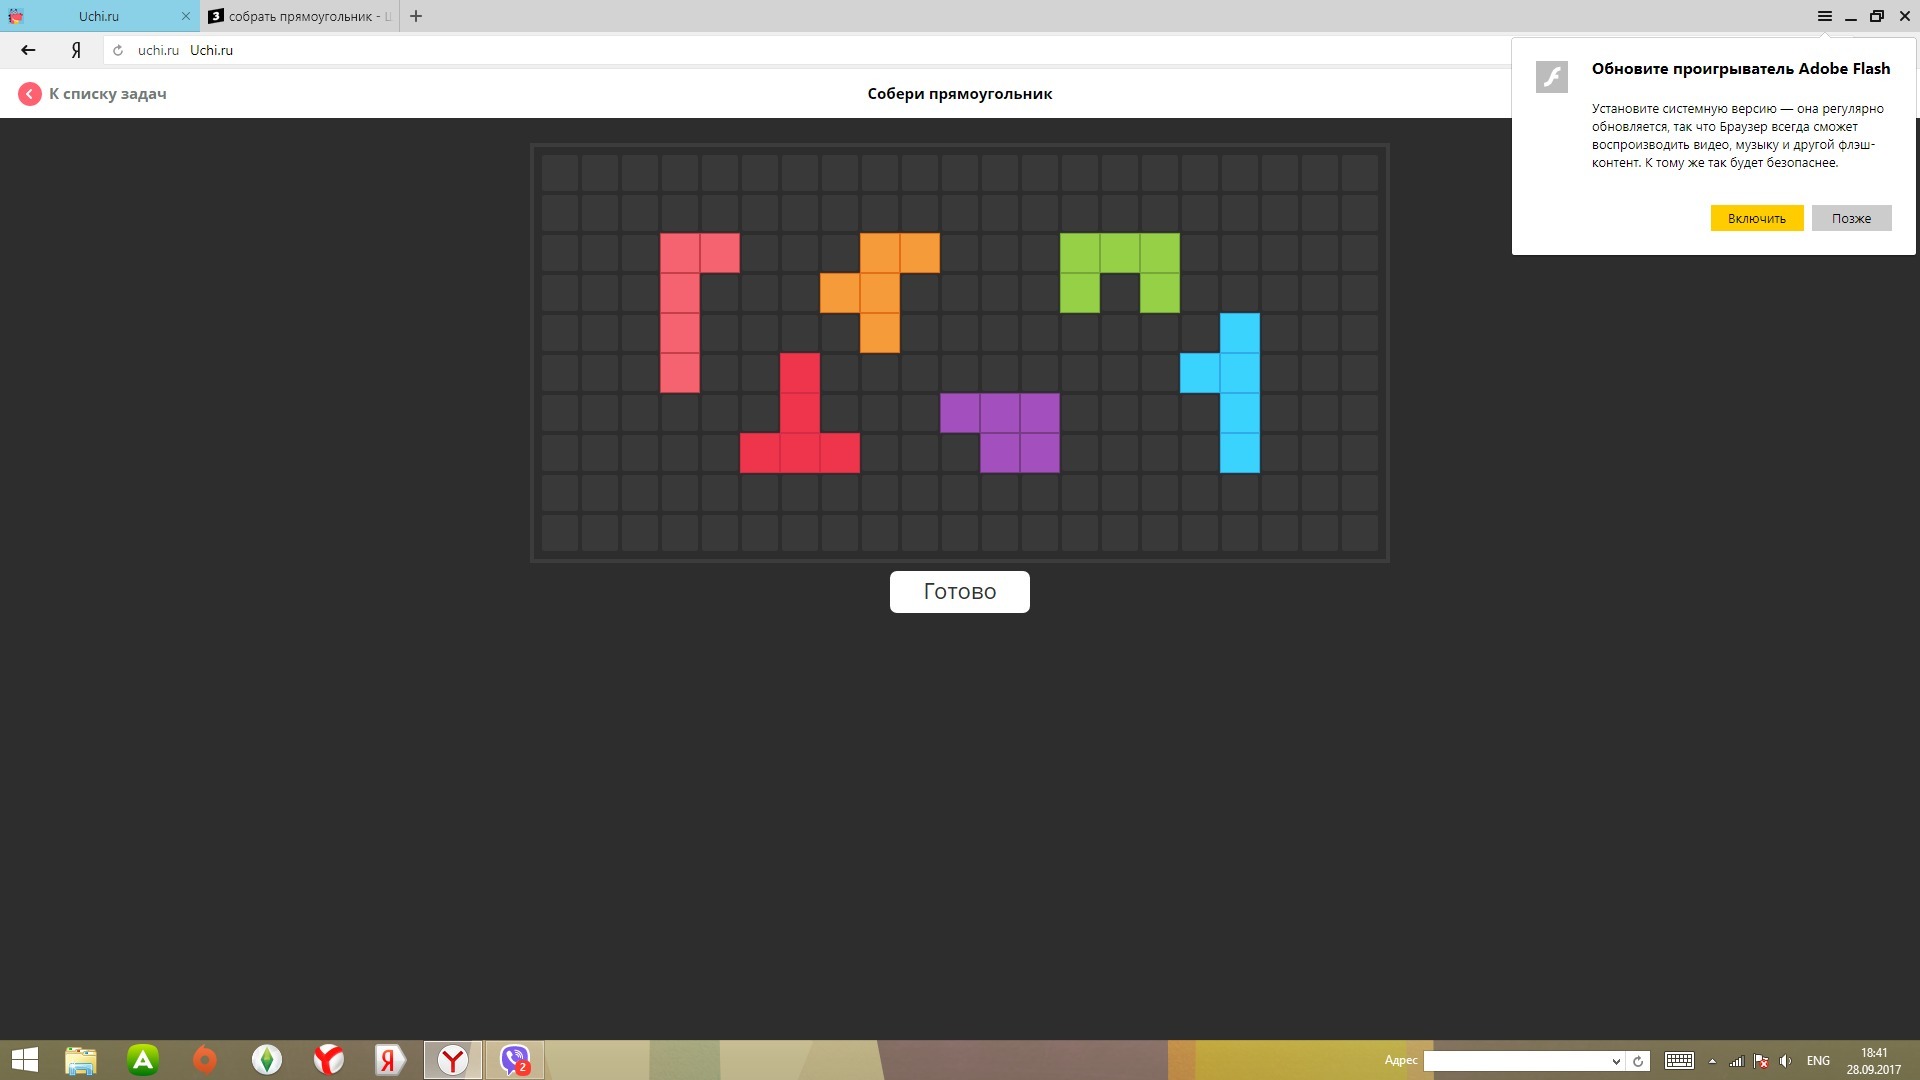
Task: Show hidden tray icons arrow
Action: (1712, 1061)
